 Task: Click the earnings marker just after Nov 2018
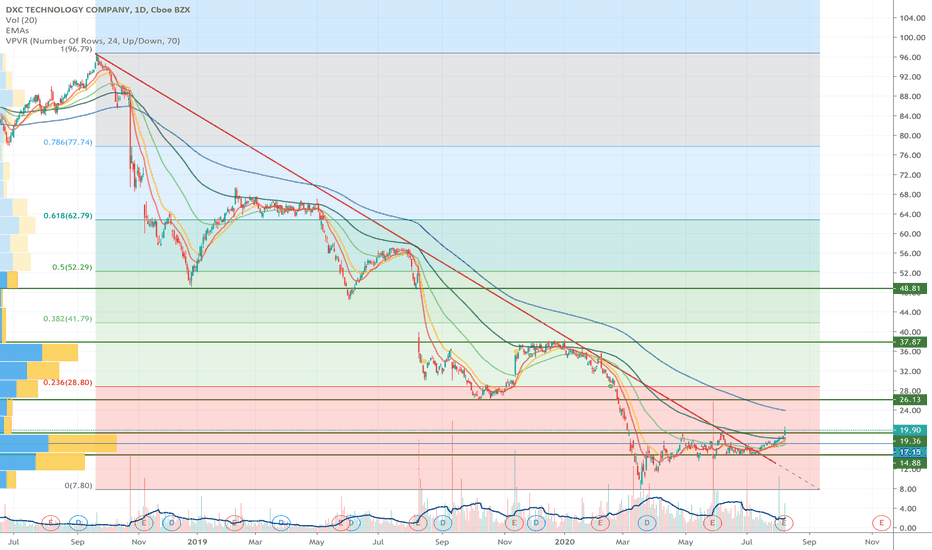[144, 523]
